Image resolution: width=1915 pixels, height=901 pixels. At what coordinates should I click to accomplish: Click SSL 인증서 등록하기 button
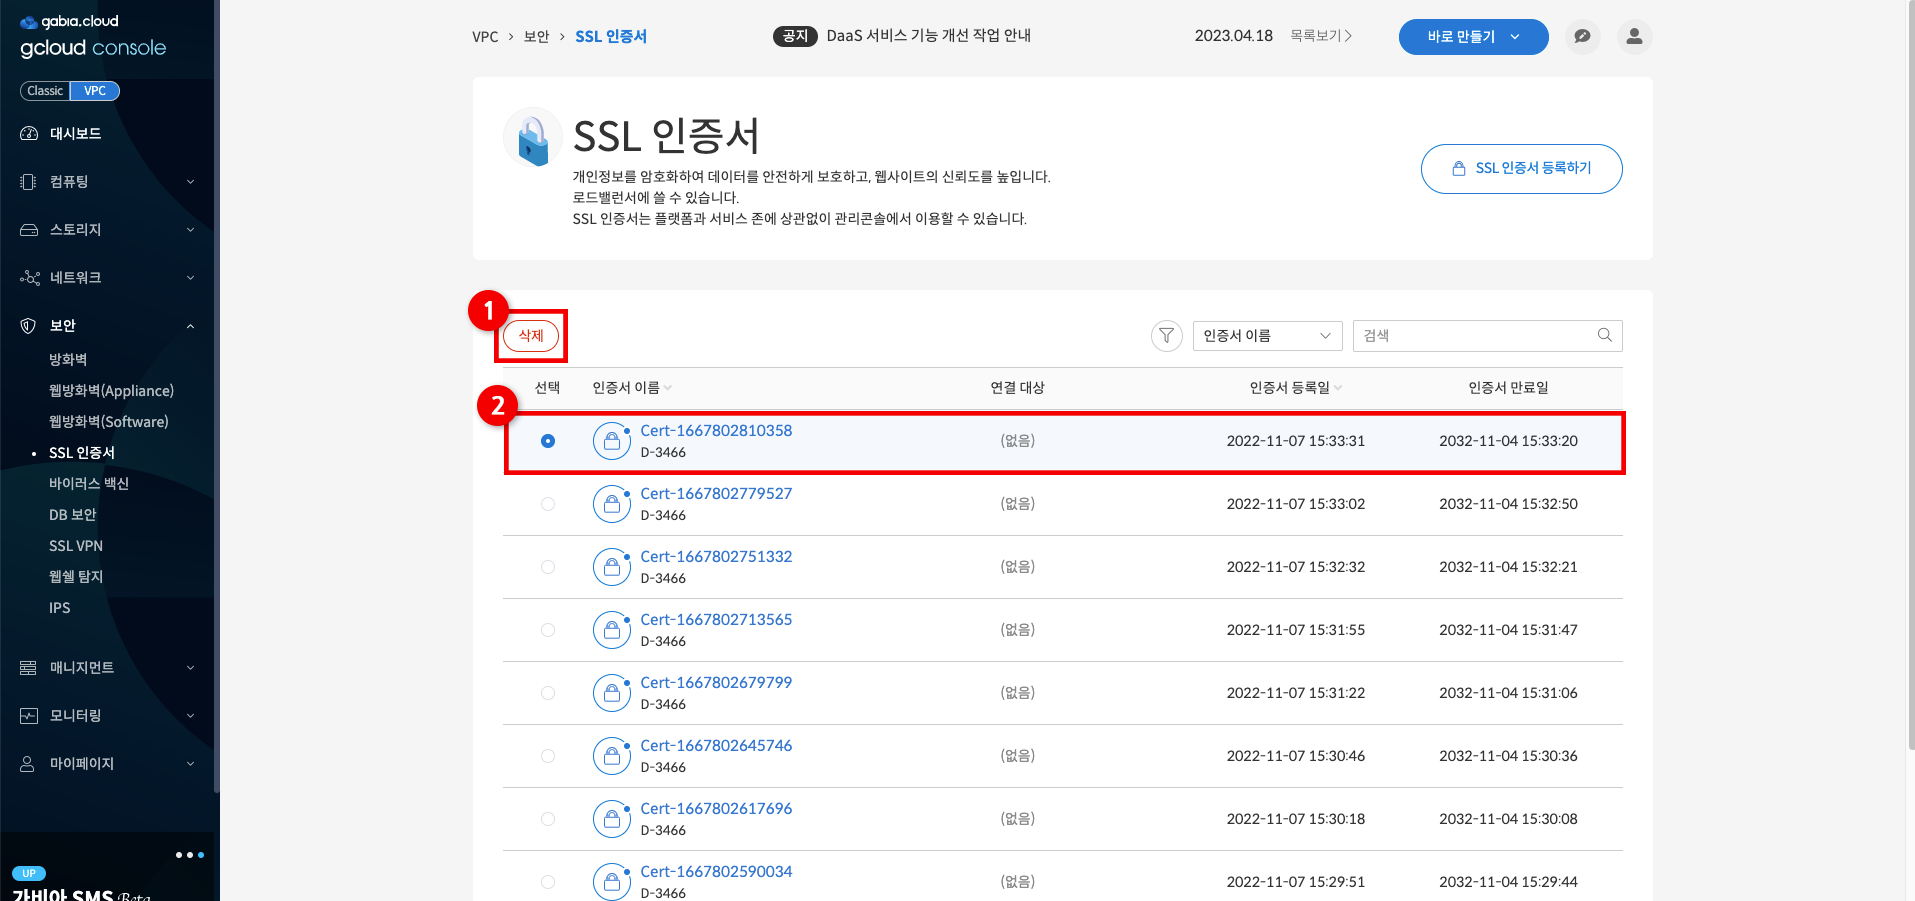tap(1521, 169)
